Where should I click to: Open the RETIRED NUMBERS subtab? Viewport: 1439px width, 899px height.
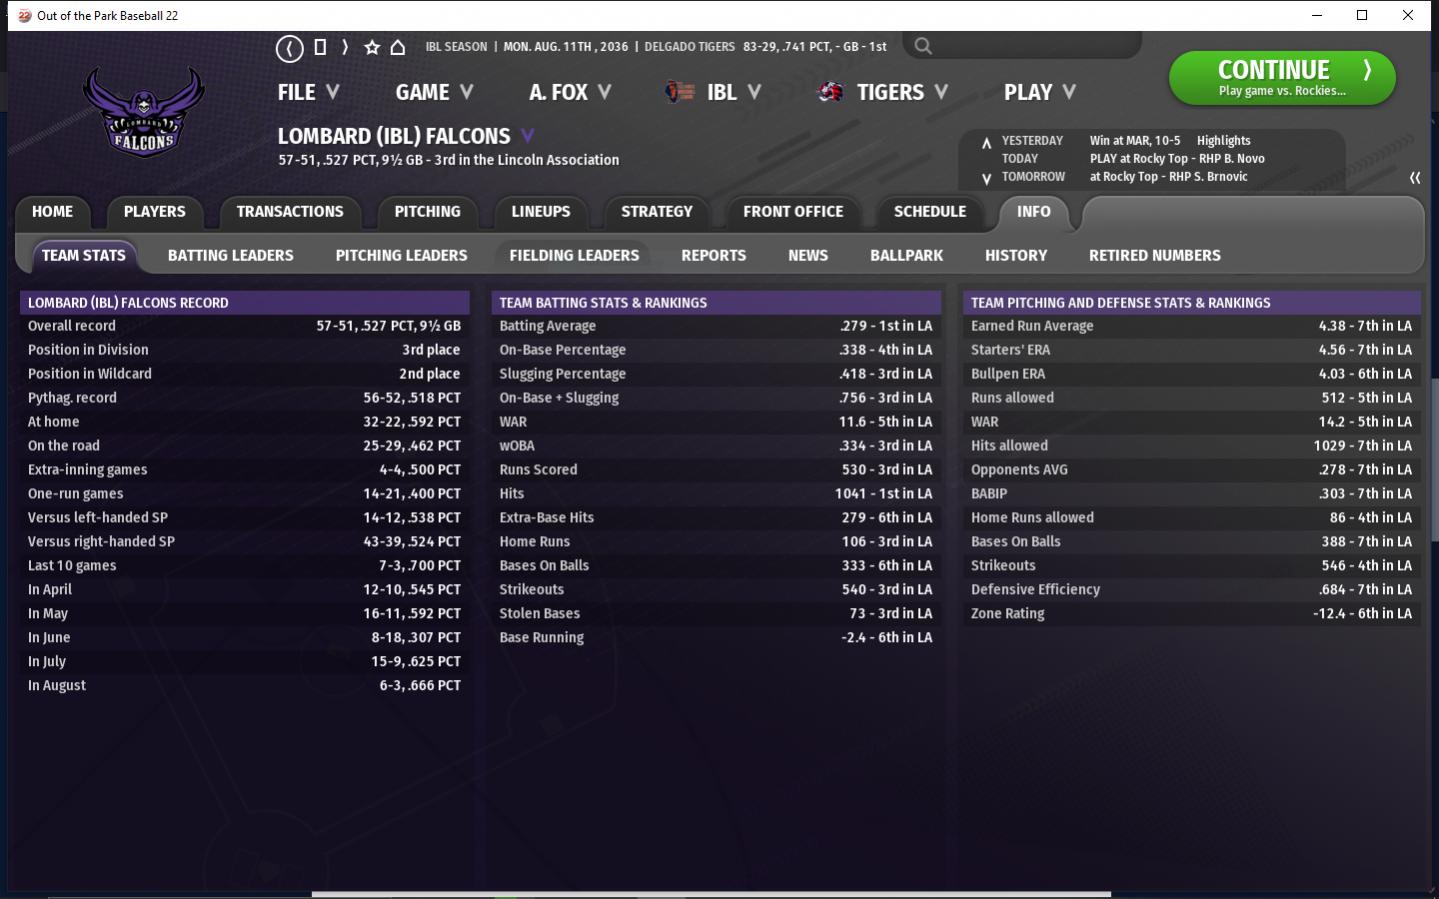[x=1155, y=256]
